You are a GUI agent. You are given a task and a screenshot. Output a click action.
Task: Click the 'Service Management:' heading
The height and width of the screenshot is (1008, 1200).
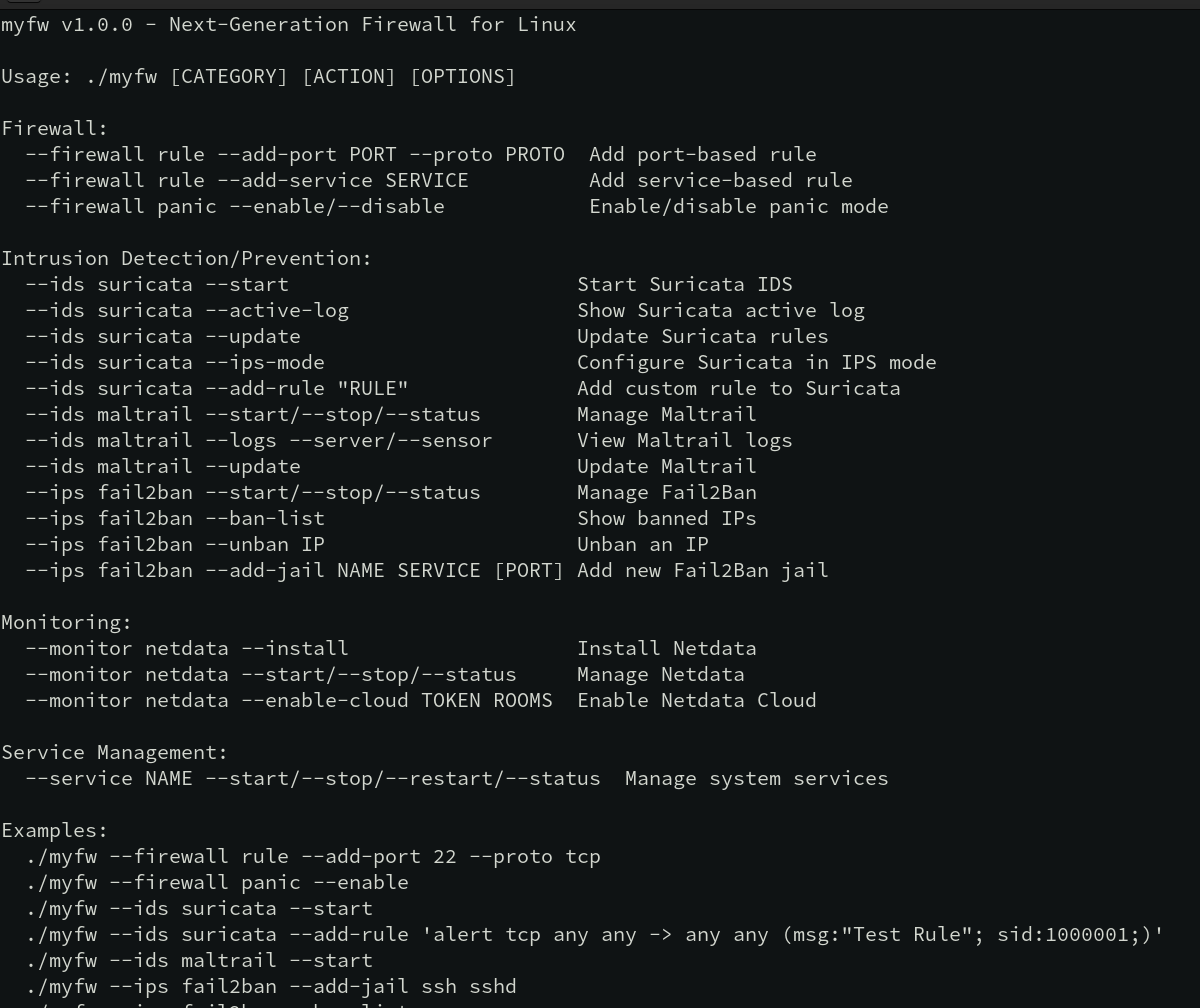point(114,752)
